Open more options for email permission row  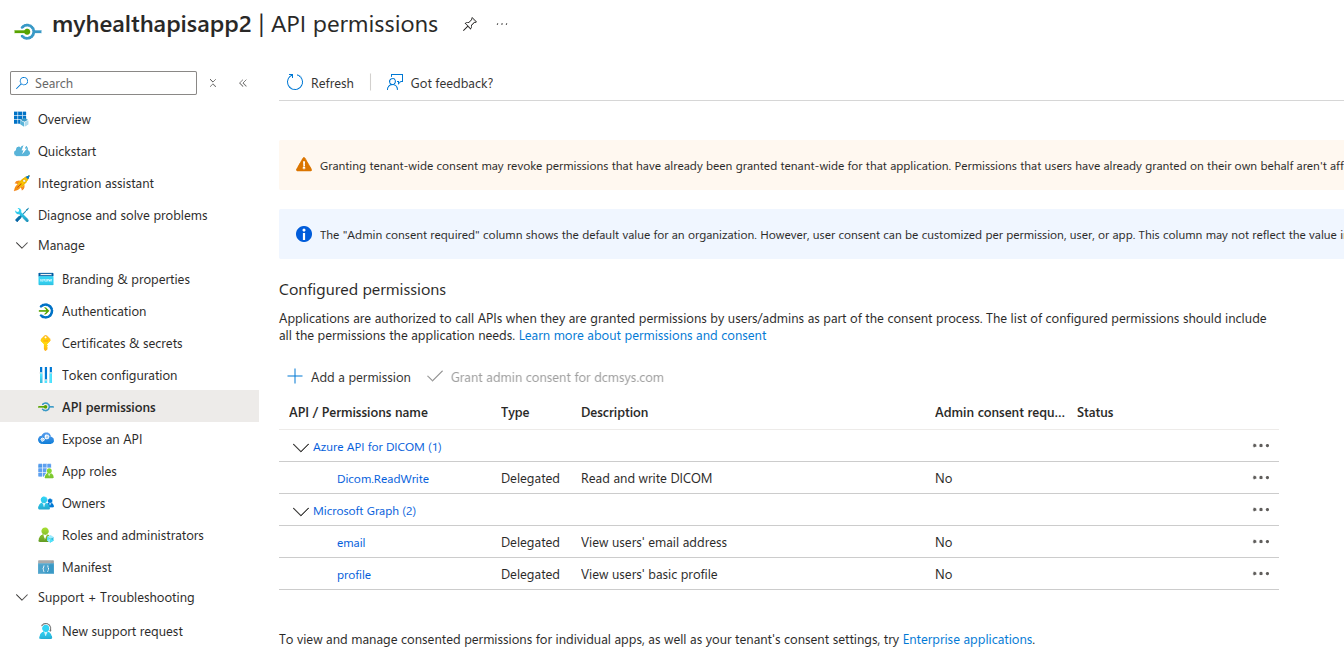click(x=1260, y=542)
